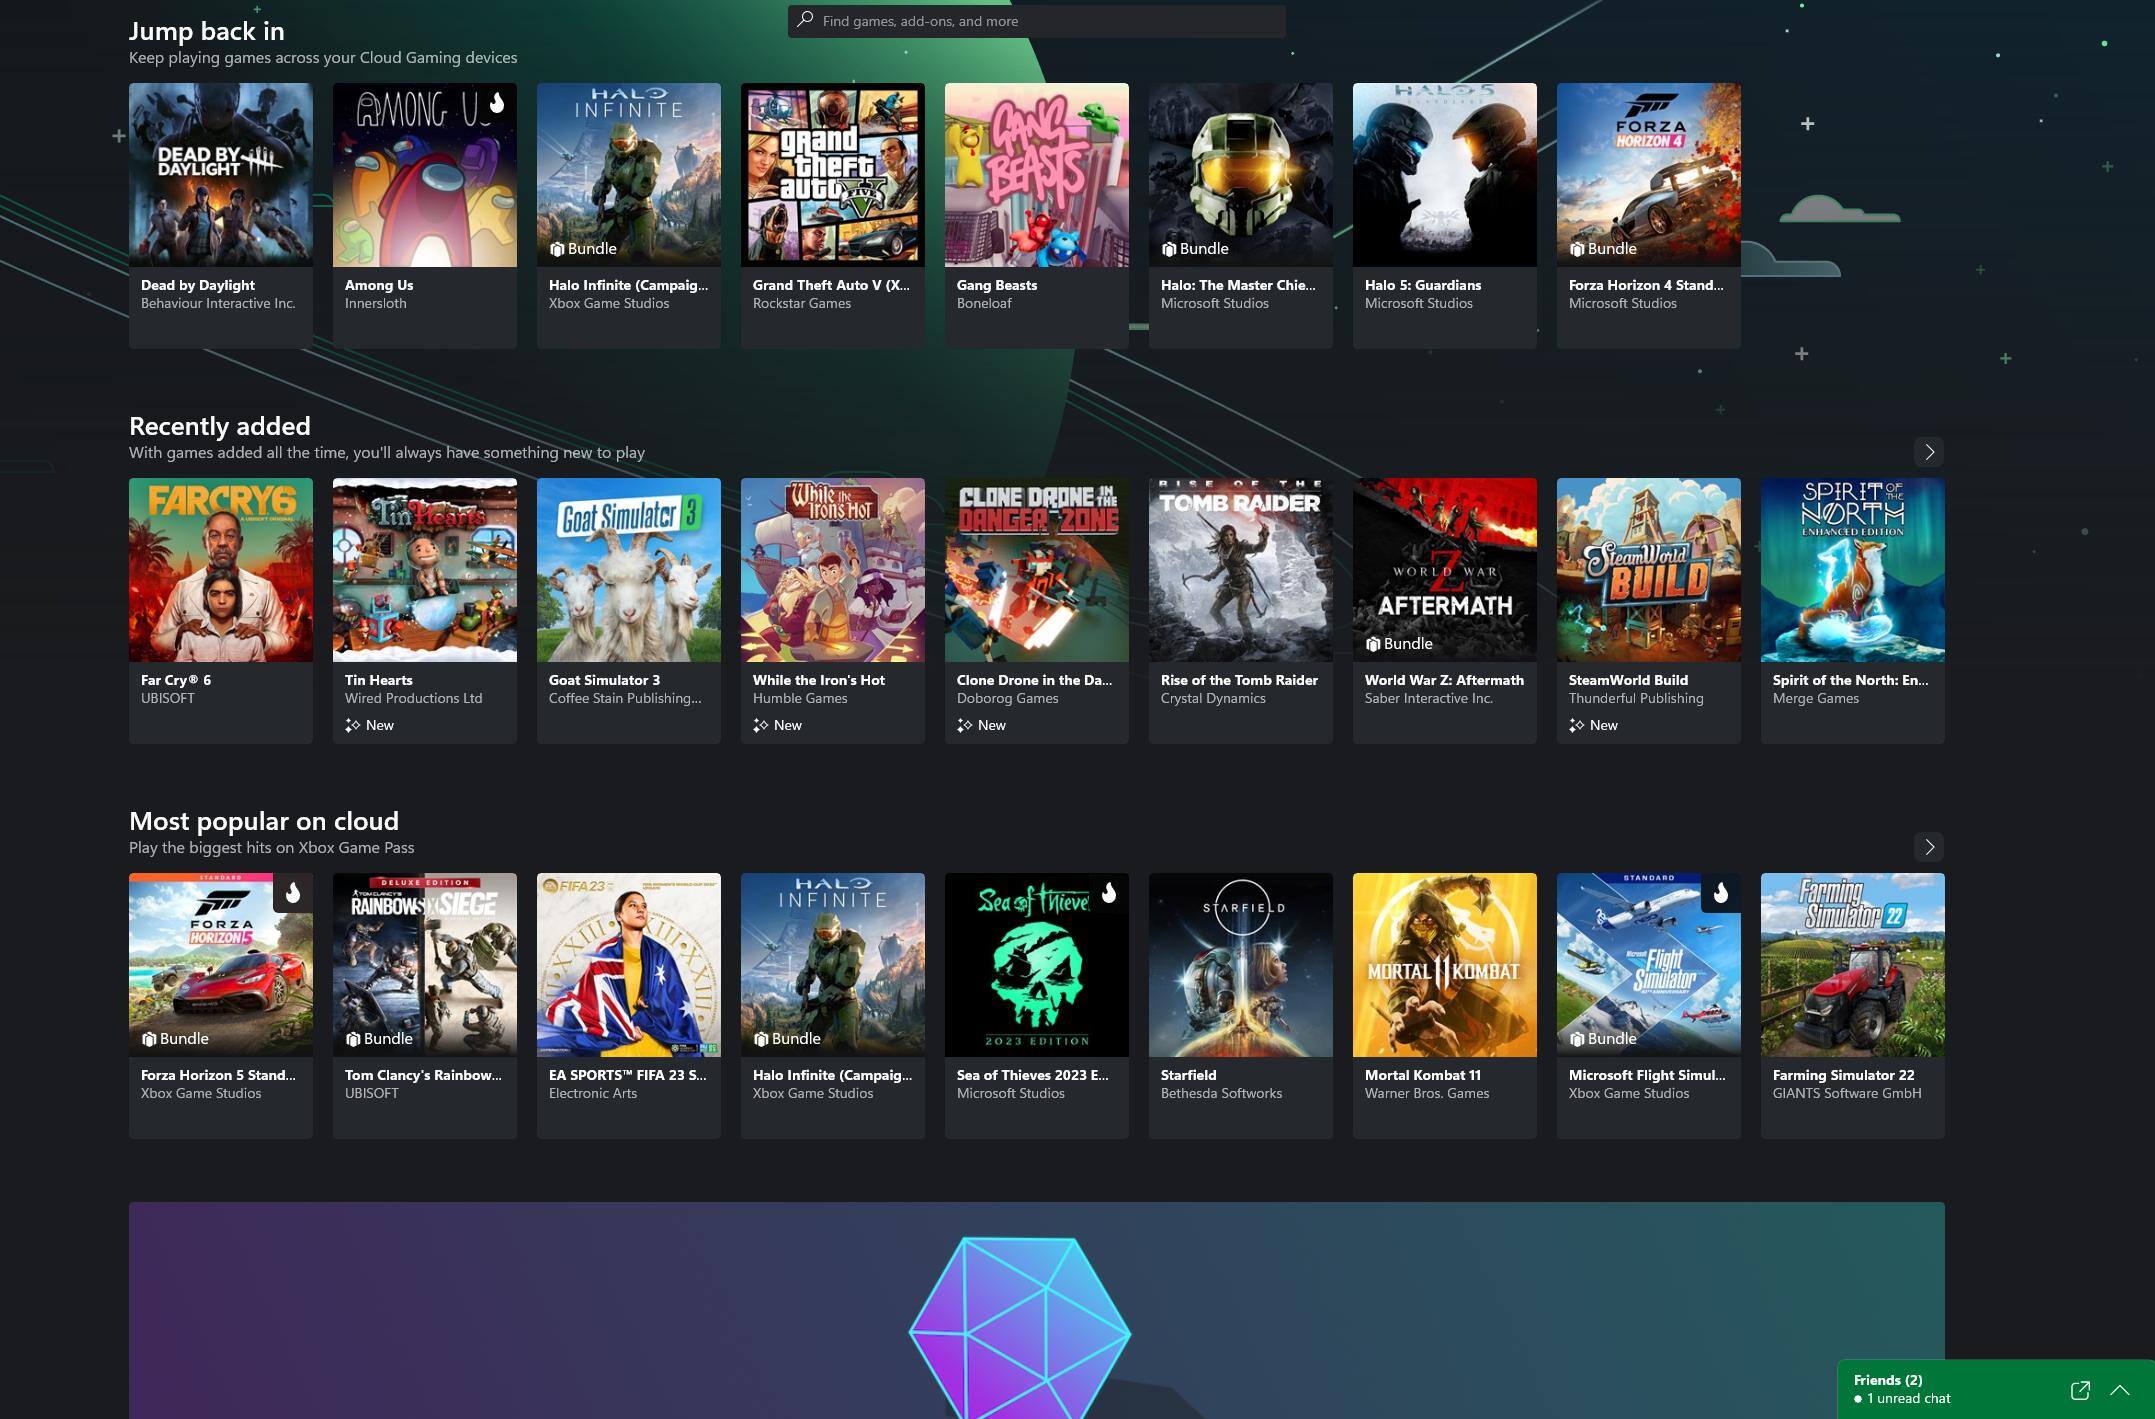Click Bundle badge on Halo Infinite tile
Viewport: 2155px width, 1419px height.
(x=583, y=248)
